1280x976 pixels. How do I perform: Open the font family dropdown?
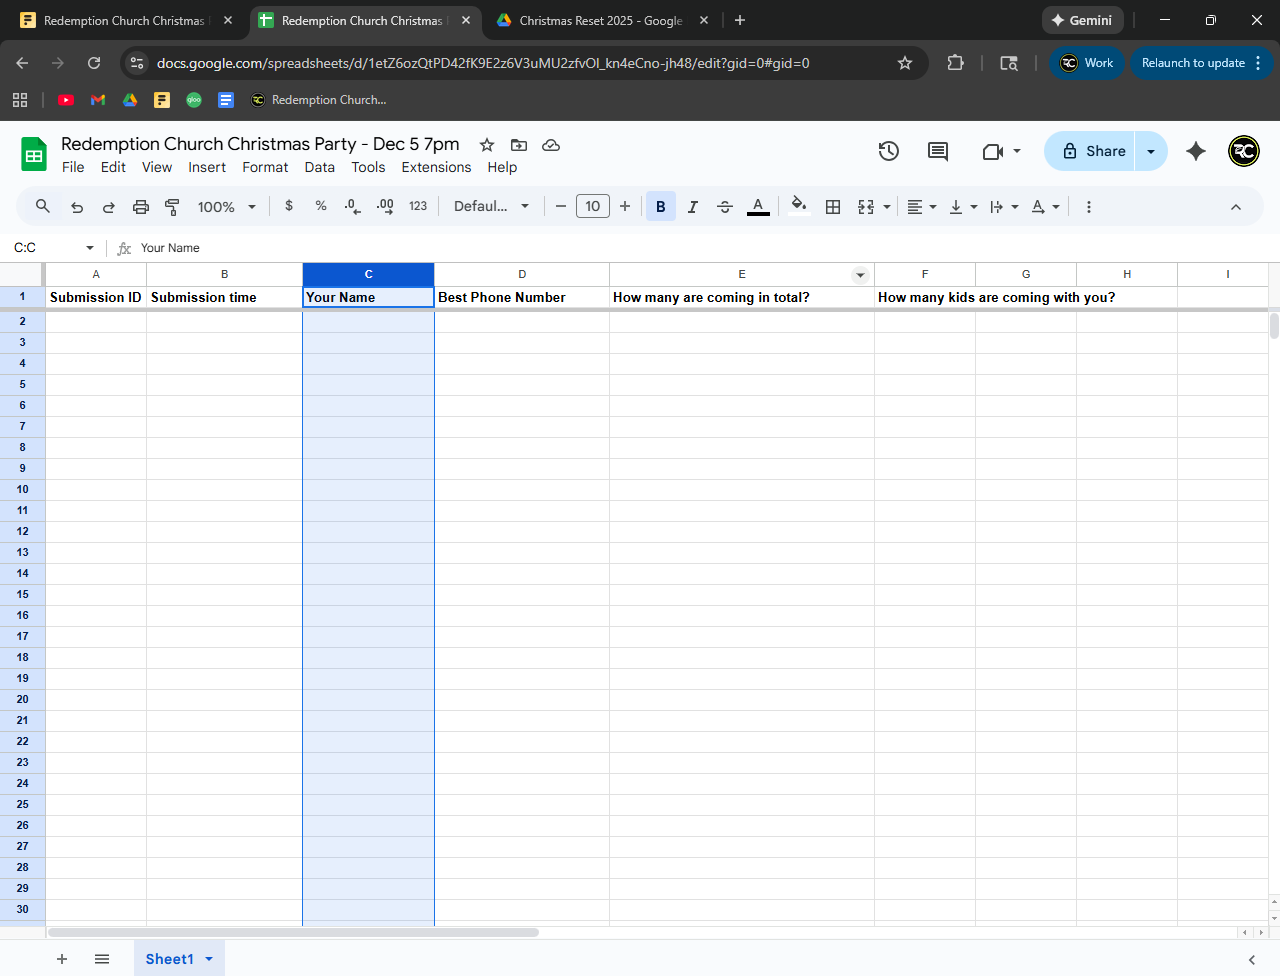tap(491, 207)
